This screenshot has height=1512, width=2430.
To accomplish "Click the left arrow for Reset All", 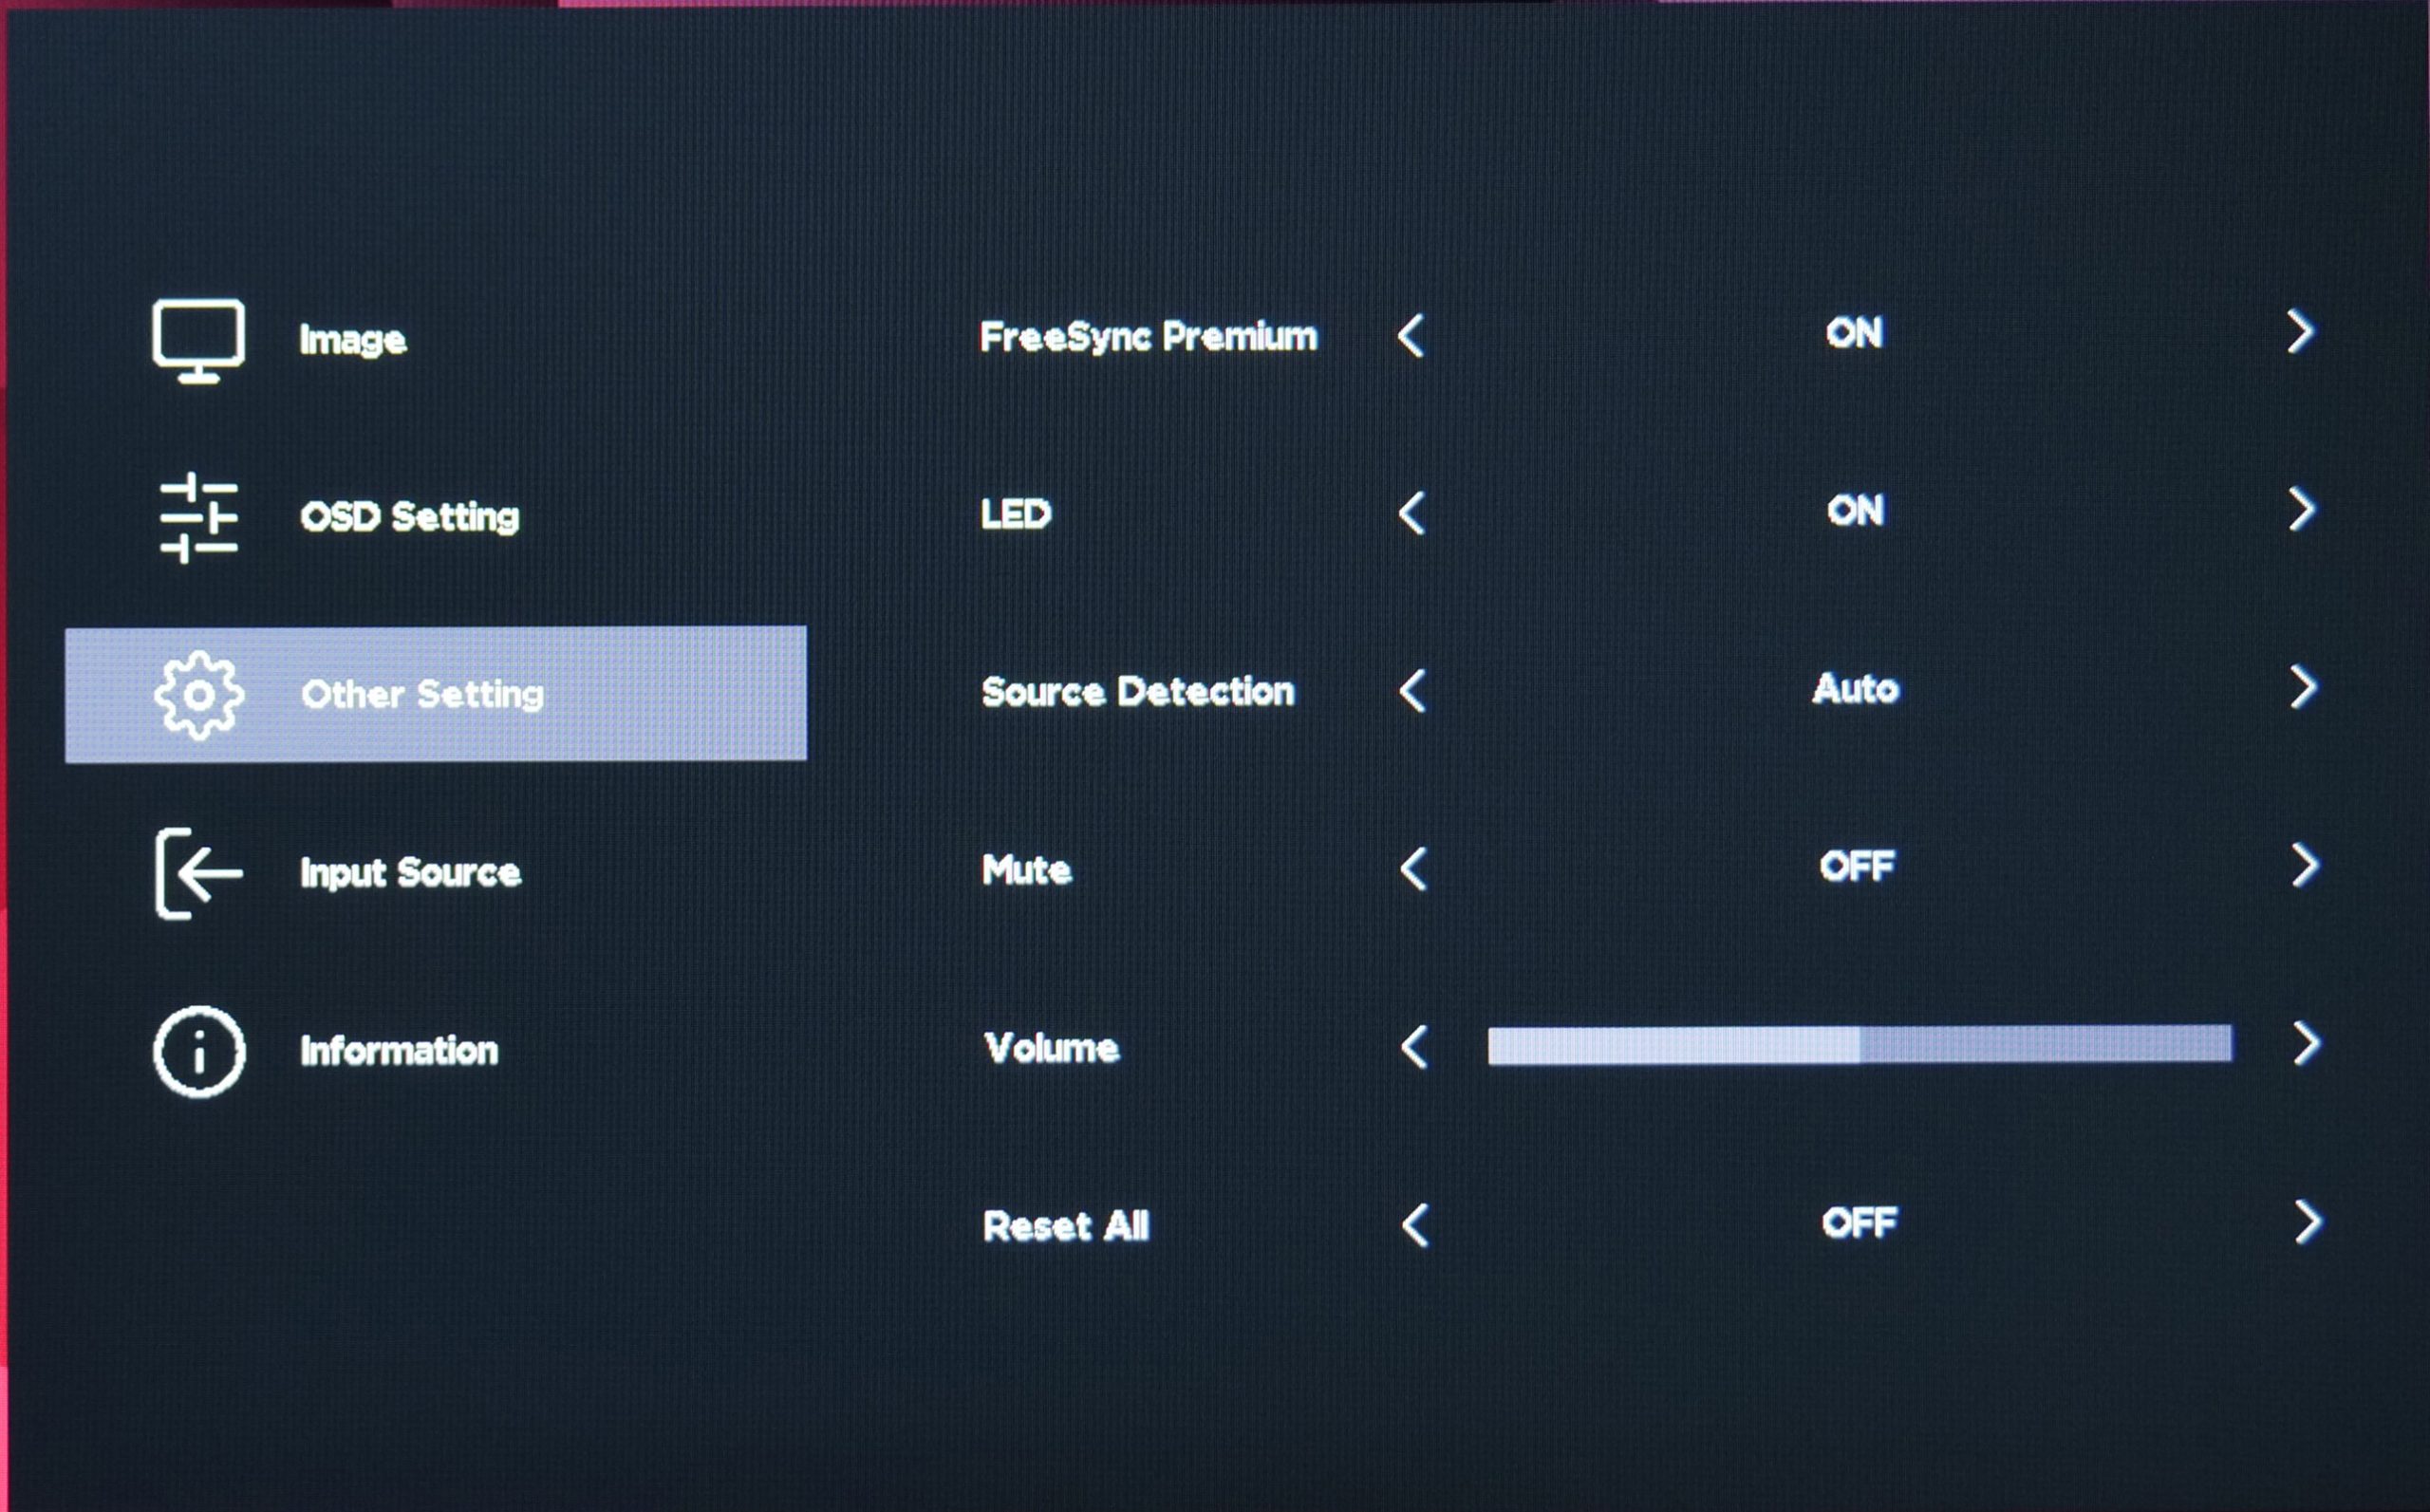I will (1415, 1225).
